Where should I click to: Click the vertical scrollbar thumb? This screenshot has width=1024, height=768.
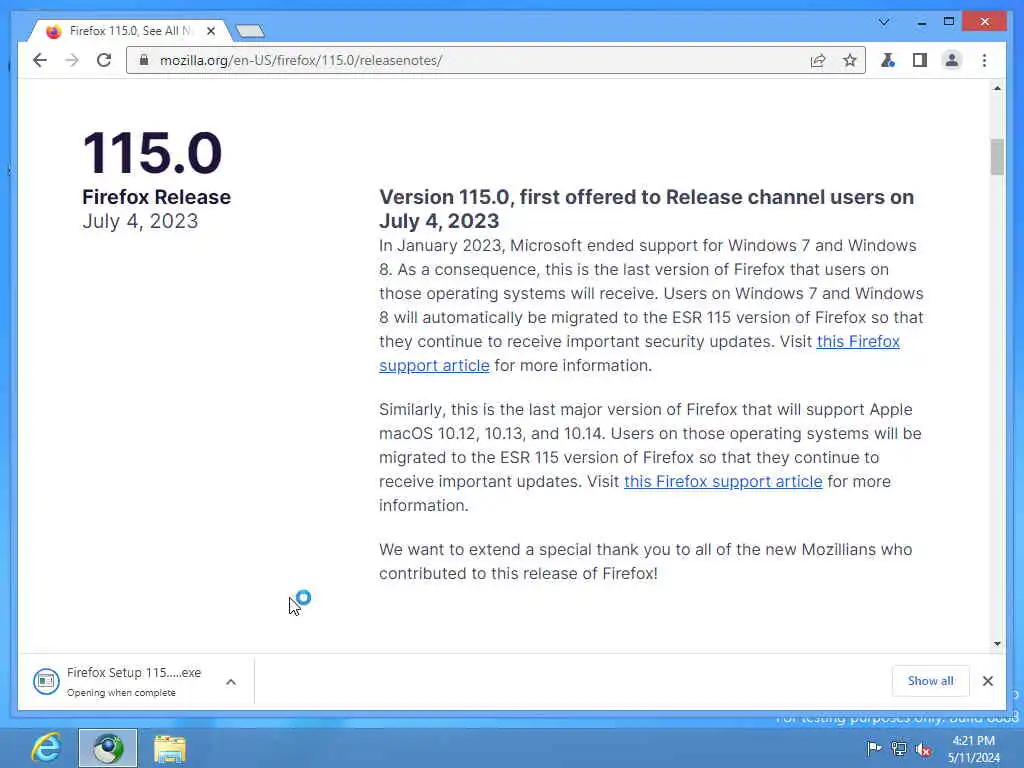point(997,157)
